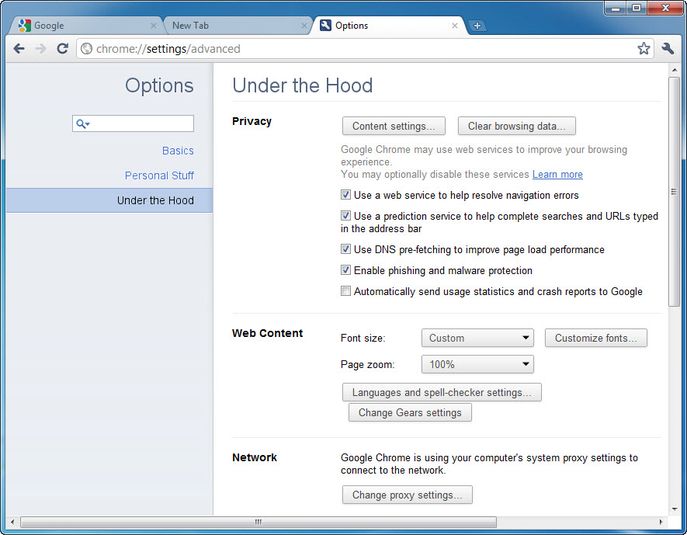This screenshot has width=687, height=535.
Task: Close the Options tab
Action: (455, 26)
